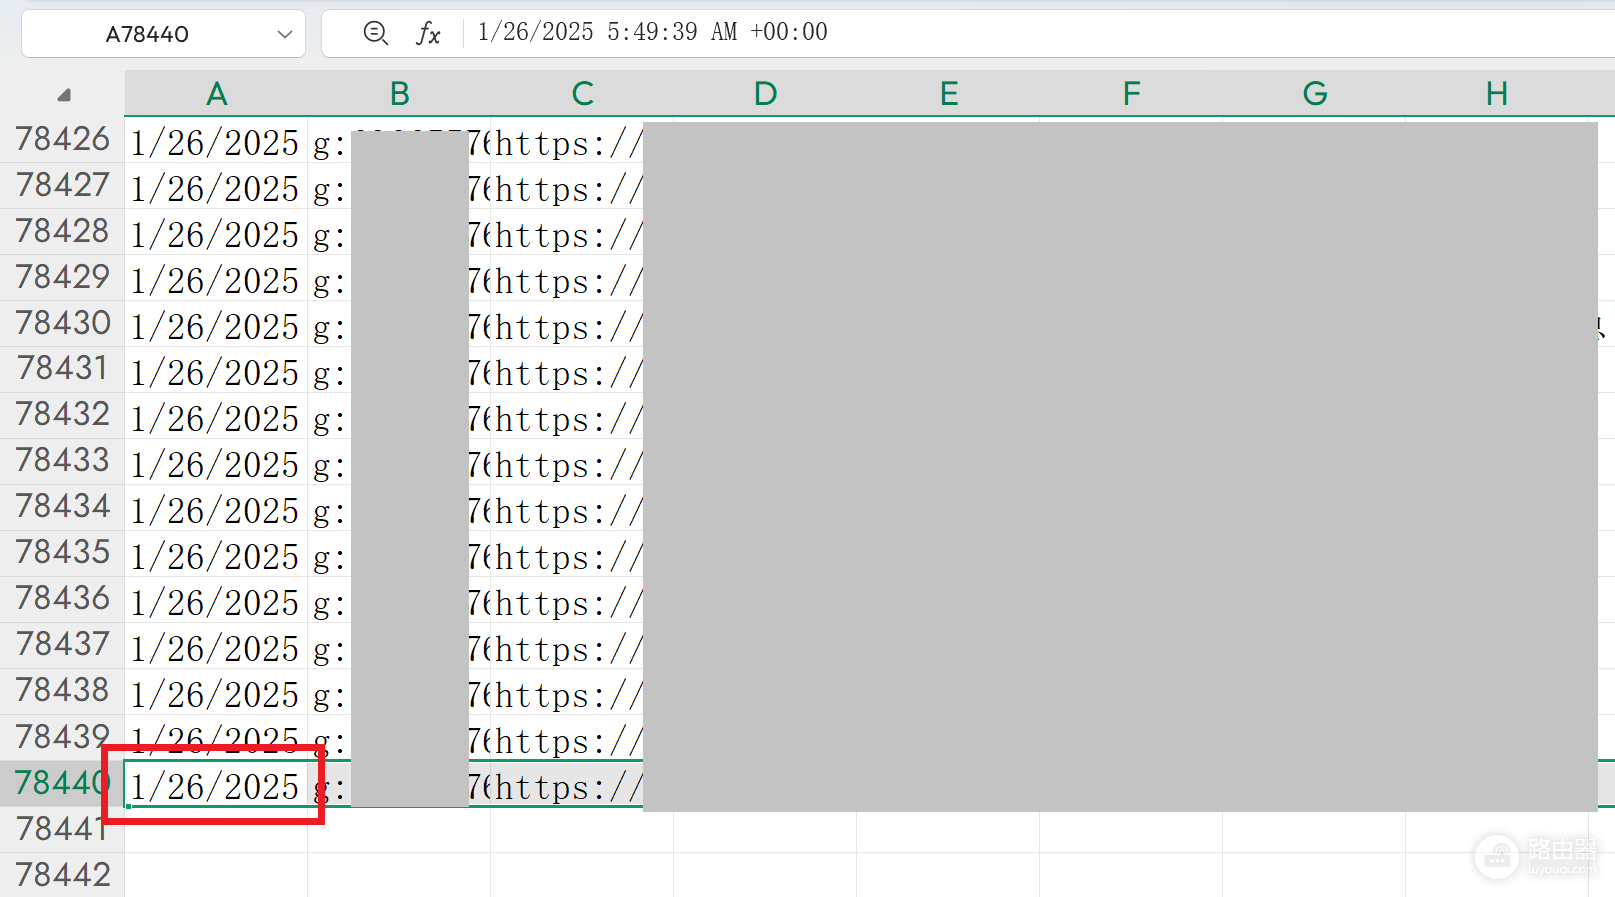Select row 78442 header

coord(62,875)
